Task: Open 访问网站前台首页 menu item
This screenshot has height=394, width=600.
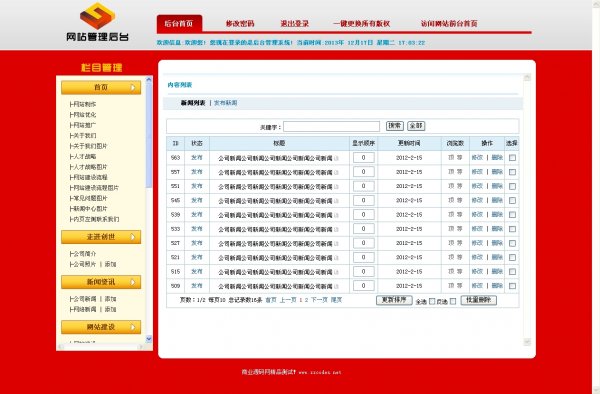Action: 449,23
